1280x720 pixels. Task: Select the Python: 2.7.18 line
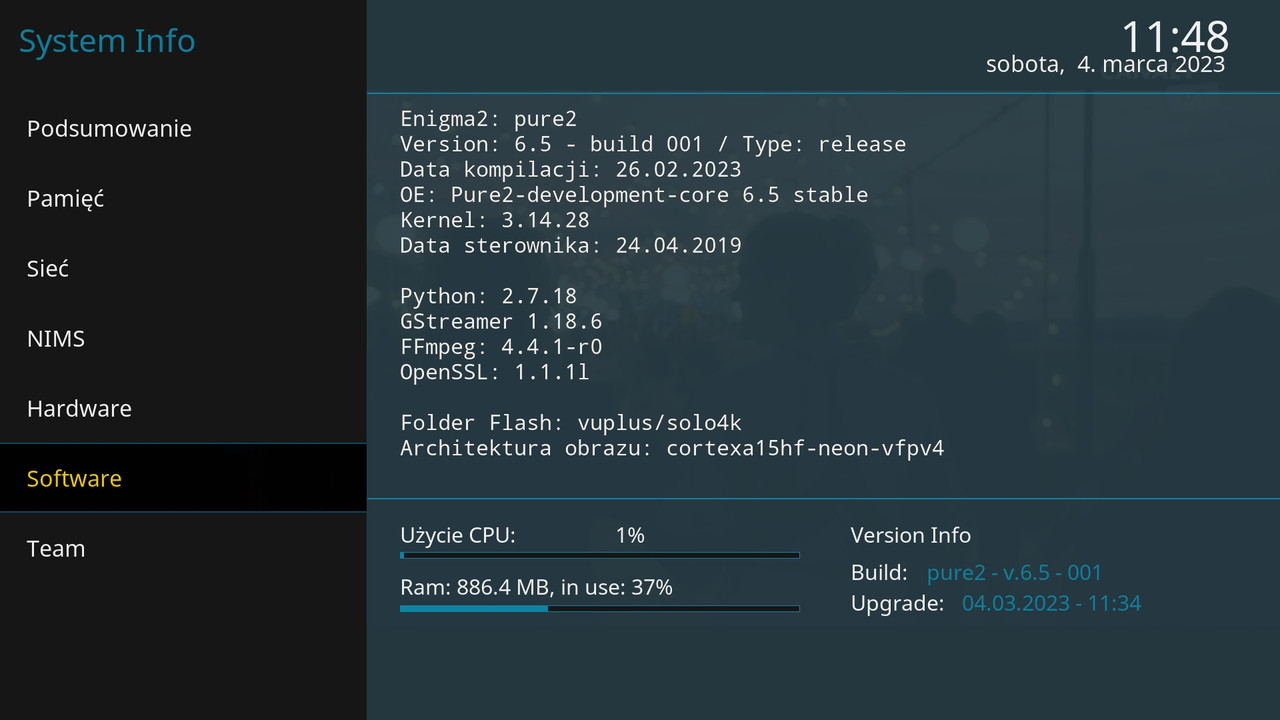pos(488,296)
